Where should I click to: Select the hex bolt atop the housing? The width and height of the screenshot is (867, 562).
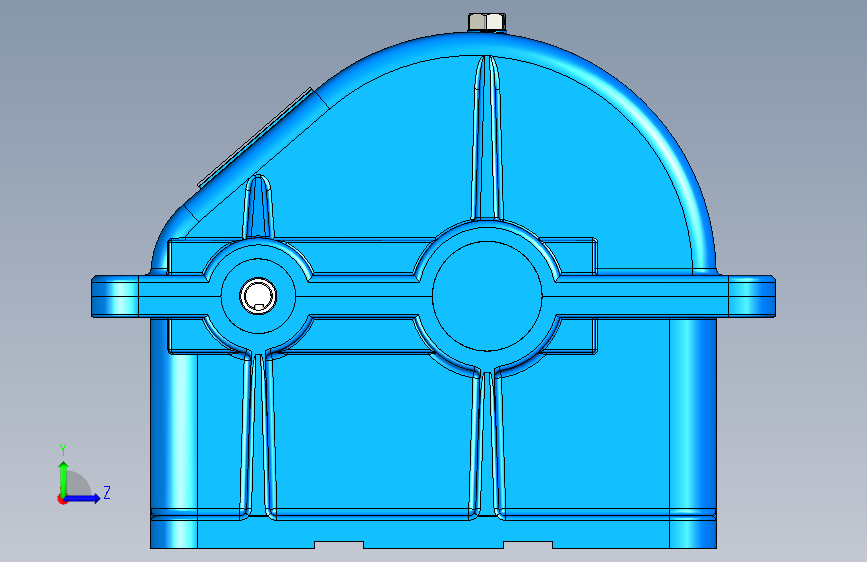tap(487, 22)
